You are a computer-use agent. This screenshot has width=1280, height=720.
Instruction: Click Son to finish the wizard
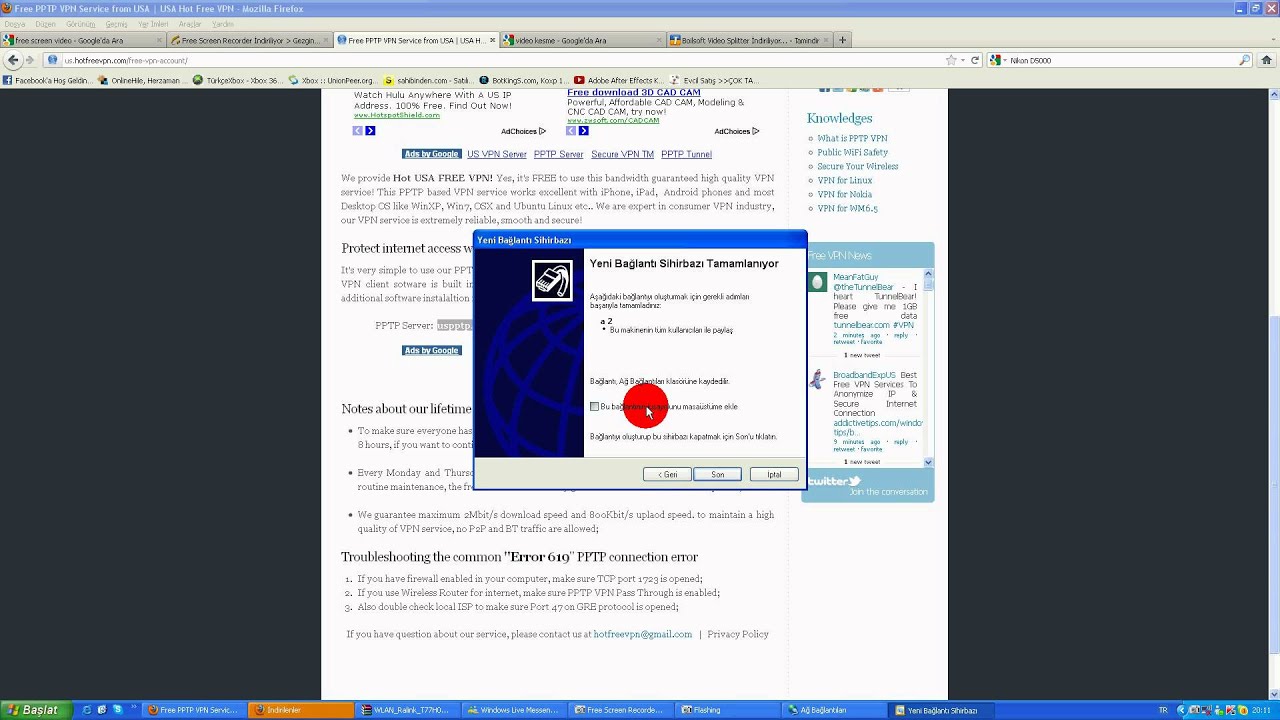(x=717, y=474)
